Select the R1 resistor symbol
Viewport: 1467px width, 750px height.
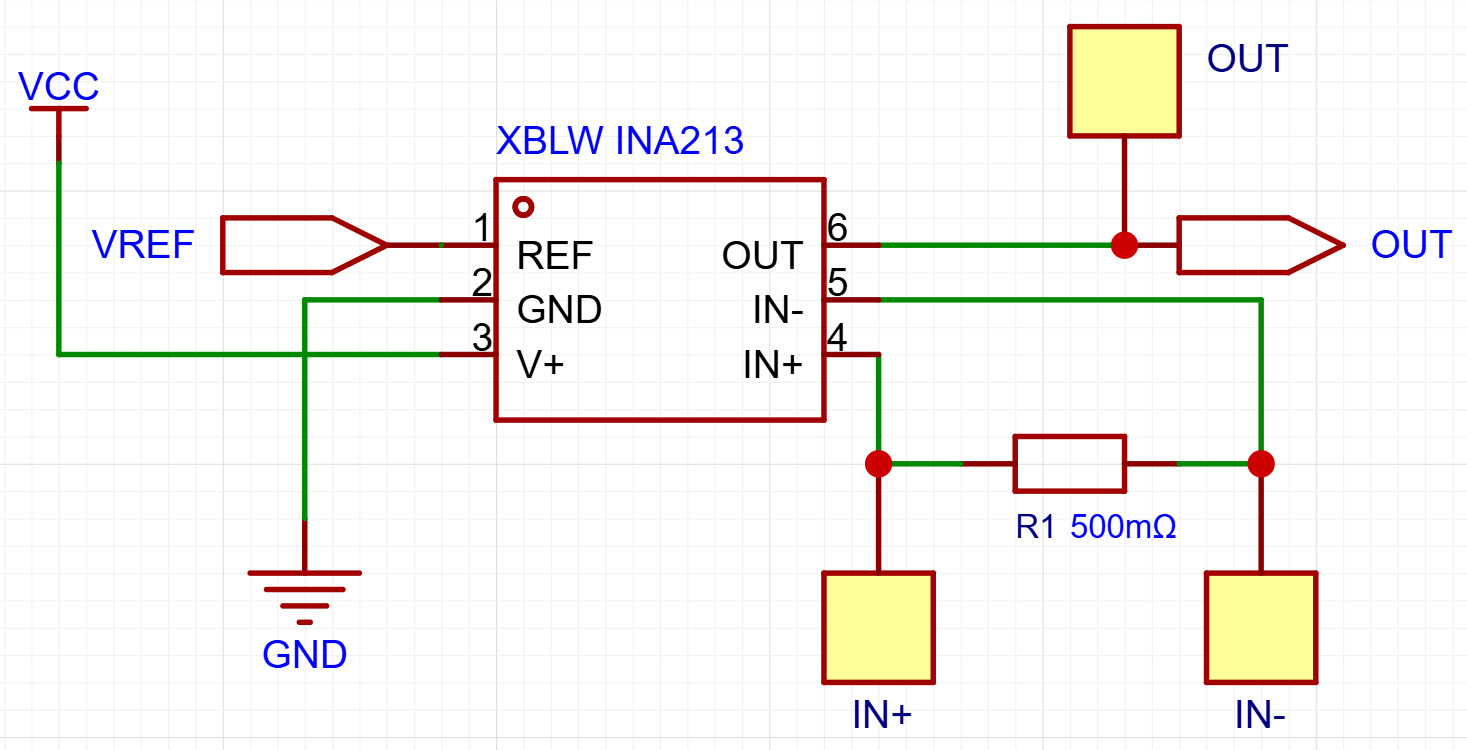[1070, 463]
